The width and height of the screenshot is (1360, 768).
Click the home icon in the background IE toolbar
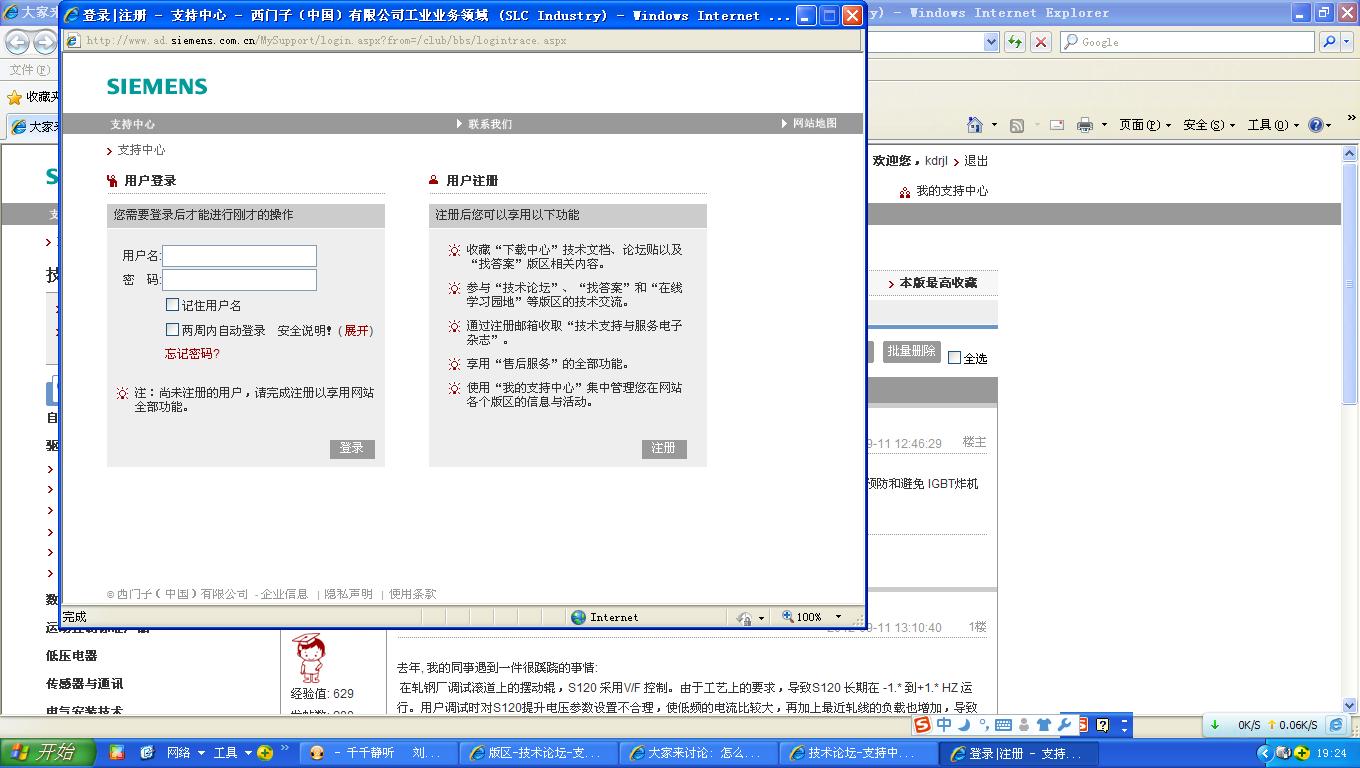tap(975, 125)
